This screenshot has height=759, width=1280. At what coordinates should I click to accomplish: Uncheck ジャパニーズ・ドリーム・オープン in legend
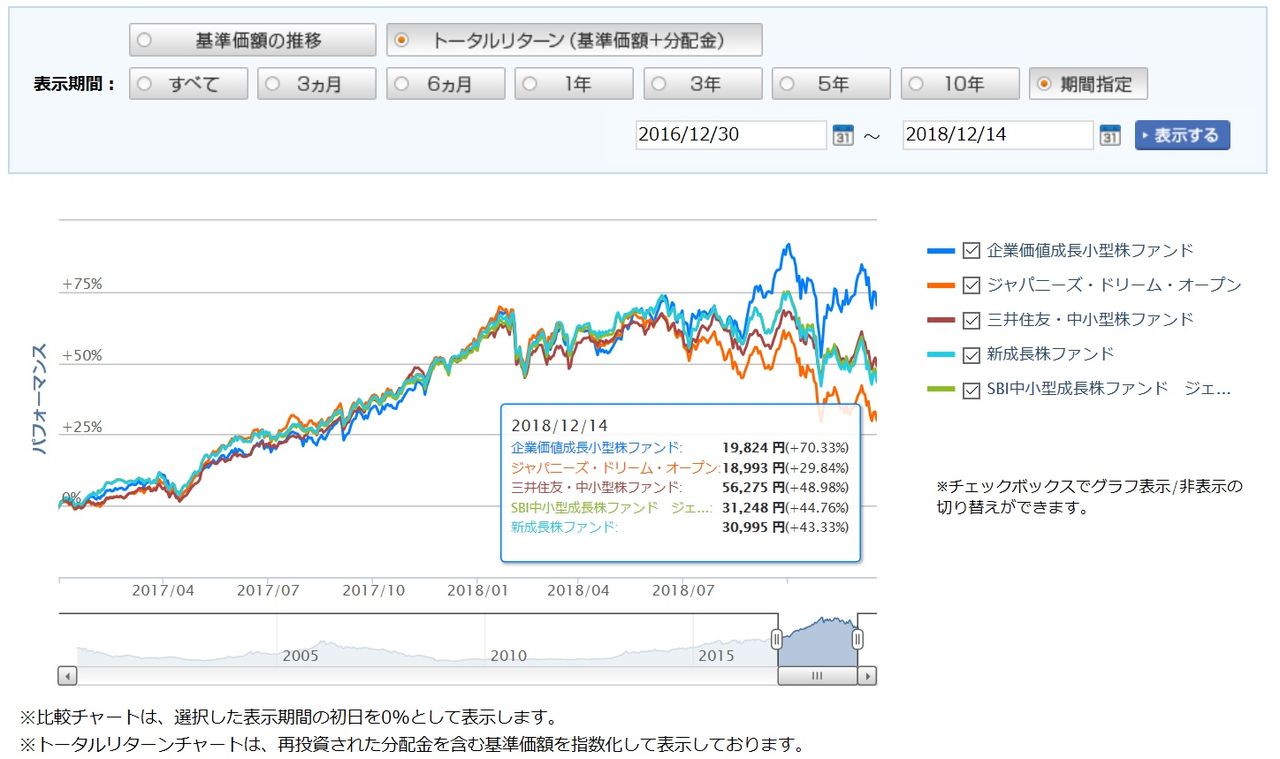971,286
